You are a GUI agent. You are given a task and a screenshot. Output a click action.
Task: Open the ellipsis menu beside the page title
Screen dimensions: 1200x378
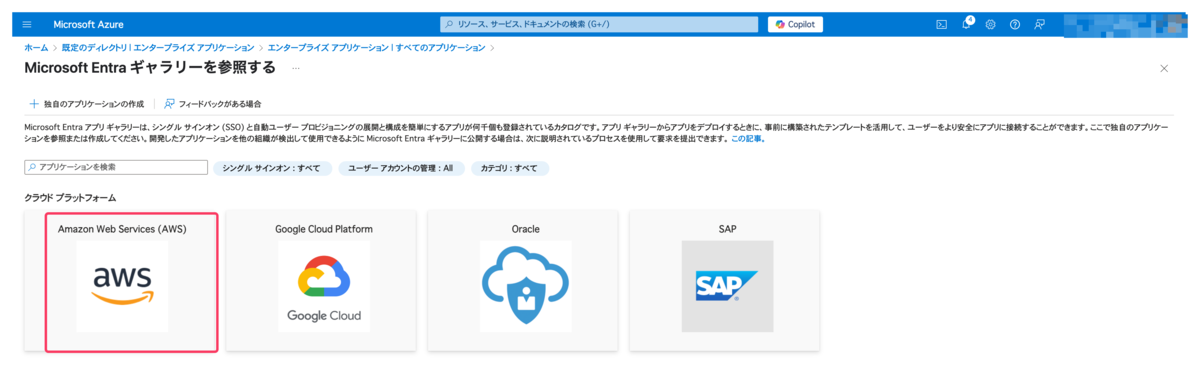click(296, 68)
